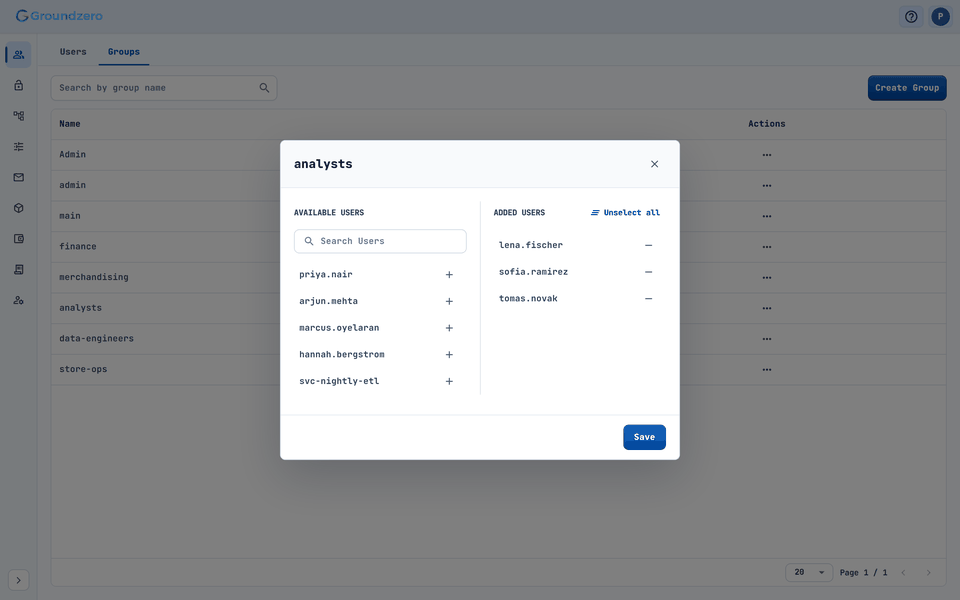Click the search magnifier in group search
960x600 pixels.
pyautogui.click(x=264, y=88)
